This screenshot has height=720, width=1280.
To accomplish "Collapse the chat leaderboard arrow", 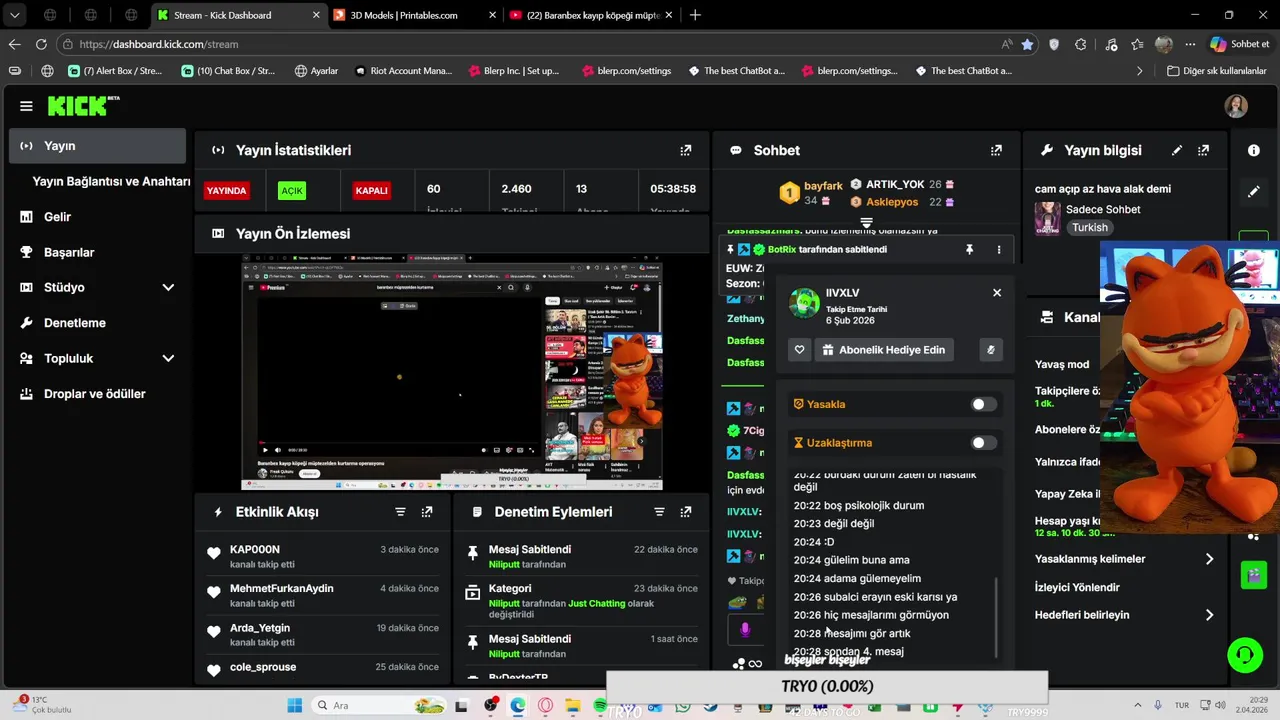I will pos(867,223).
